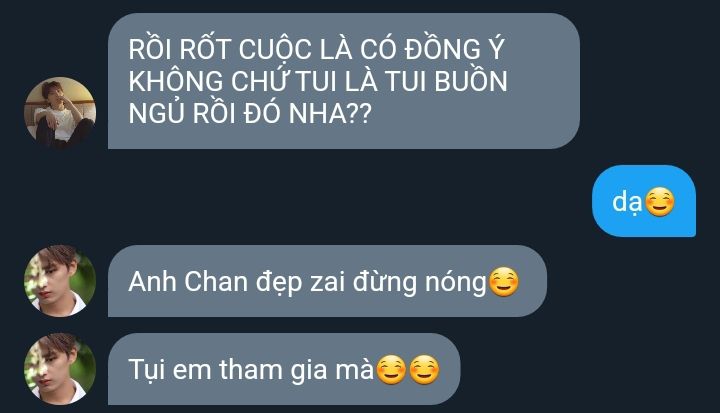Select the "Anh Chan đẹp zai đừng nóng" bubble
720x413 pixels.
click(x=327, y=281)
